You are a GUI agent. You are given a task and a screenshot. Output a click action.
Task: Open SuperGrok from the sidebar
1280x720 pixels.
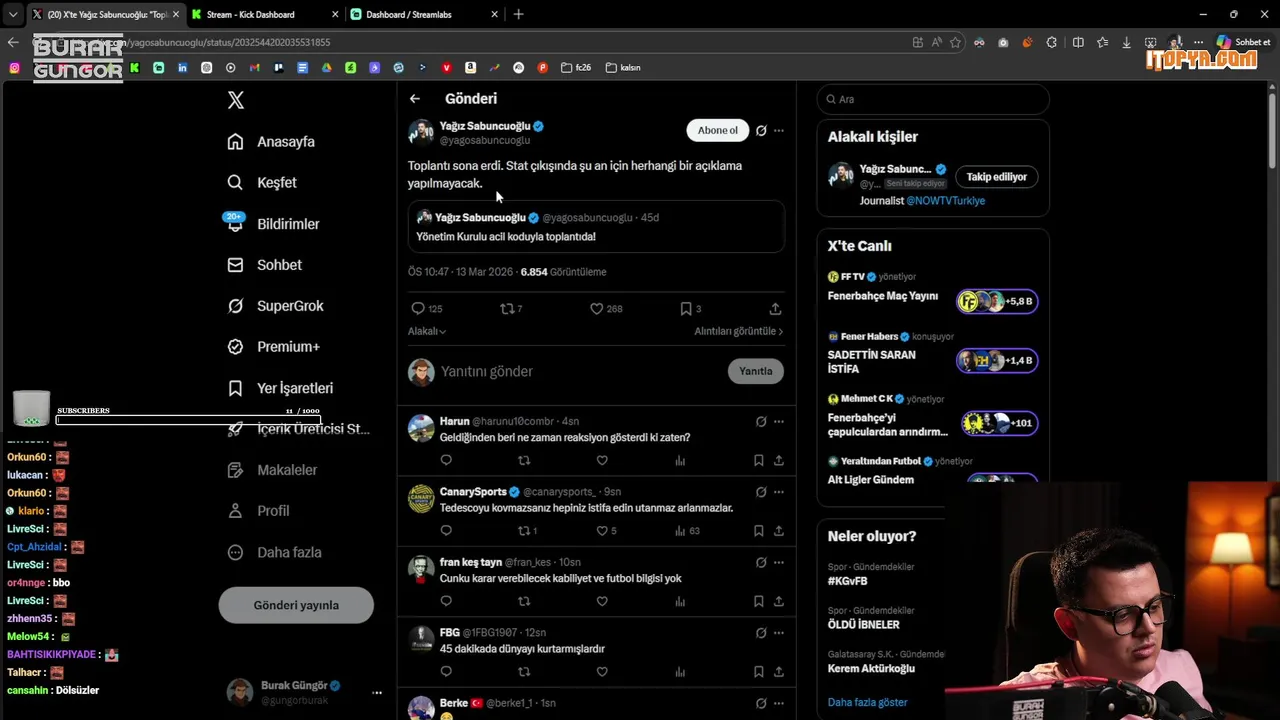coord(275,306)
